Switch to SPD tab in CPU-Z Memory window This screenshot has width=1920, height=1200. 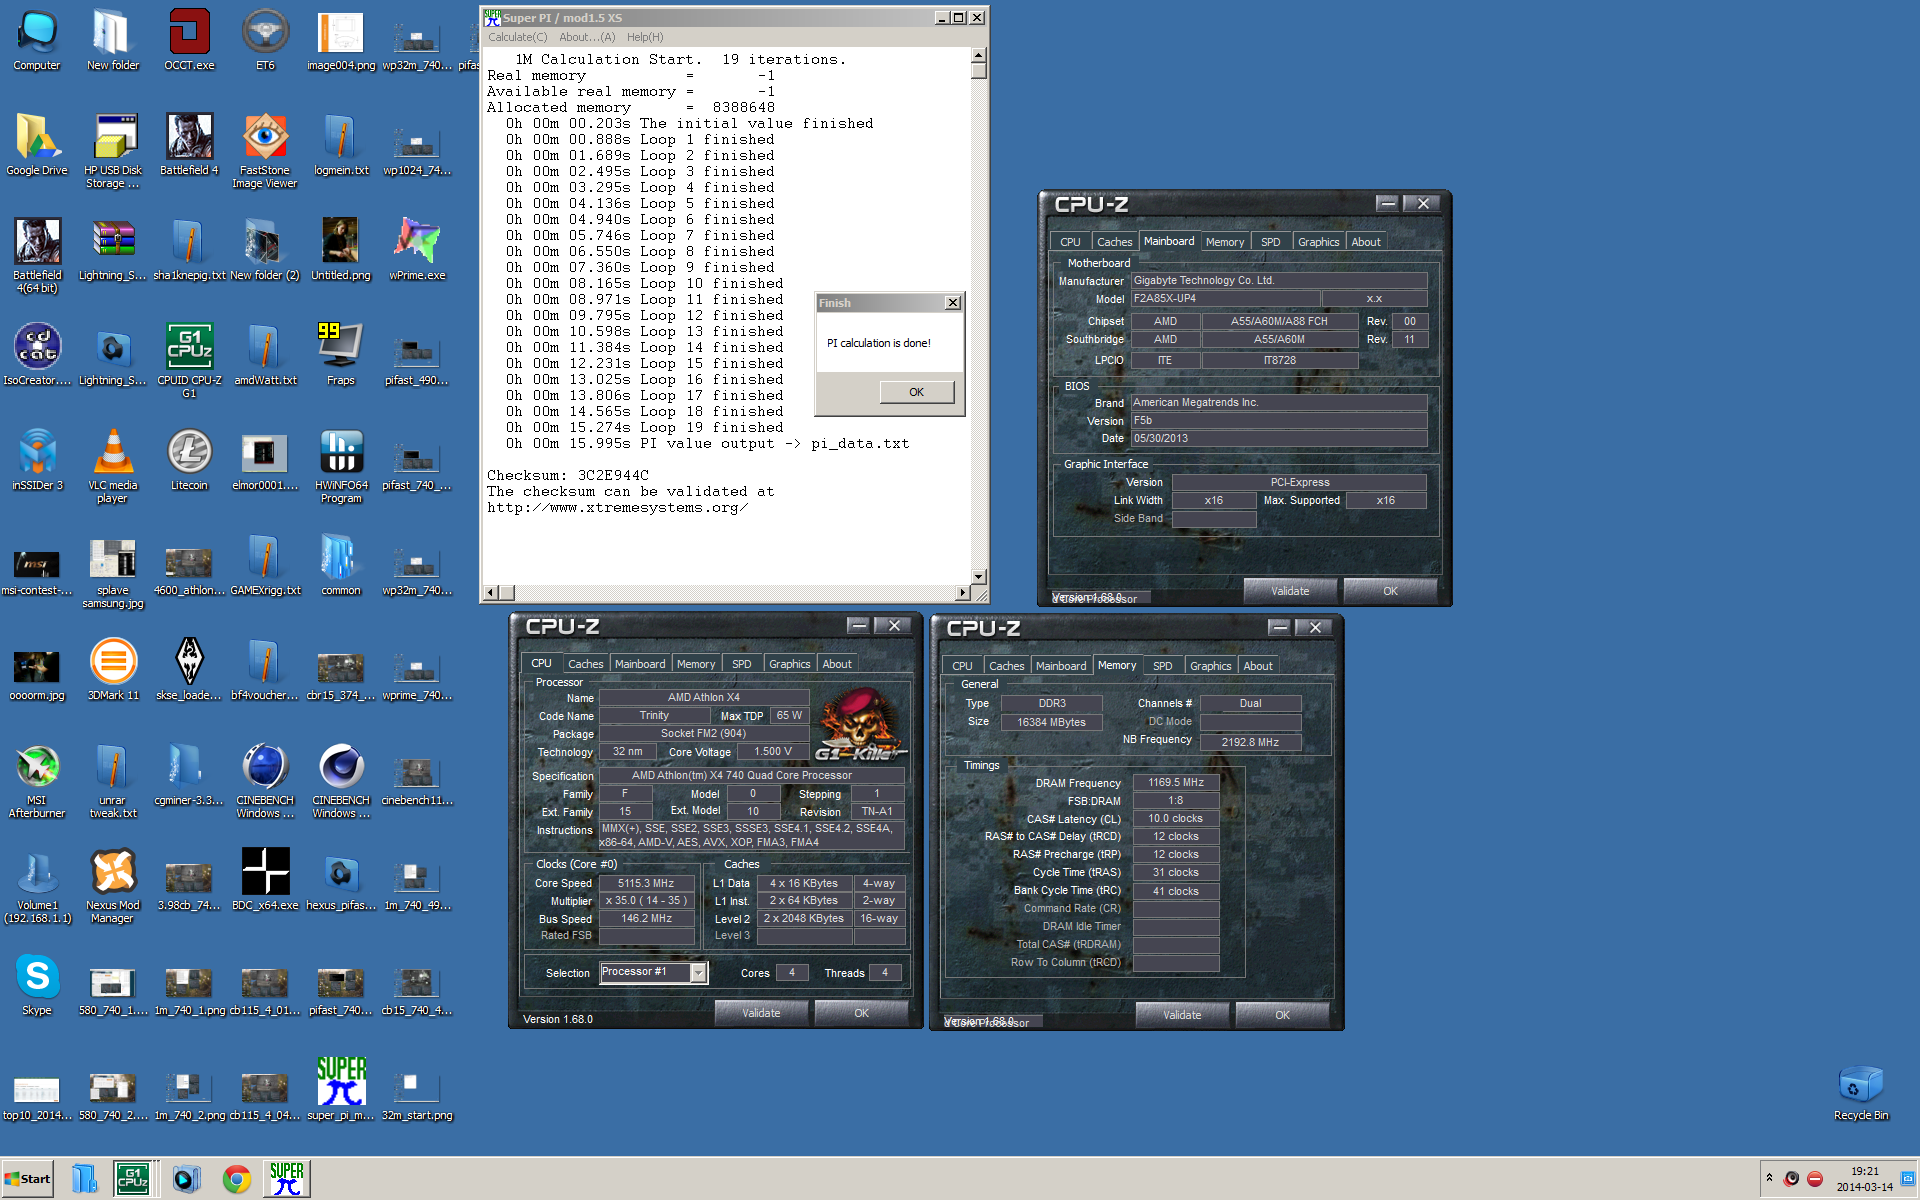click(x=1162, y=666)
